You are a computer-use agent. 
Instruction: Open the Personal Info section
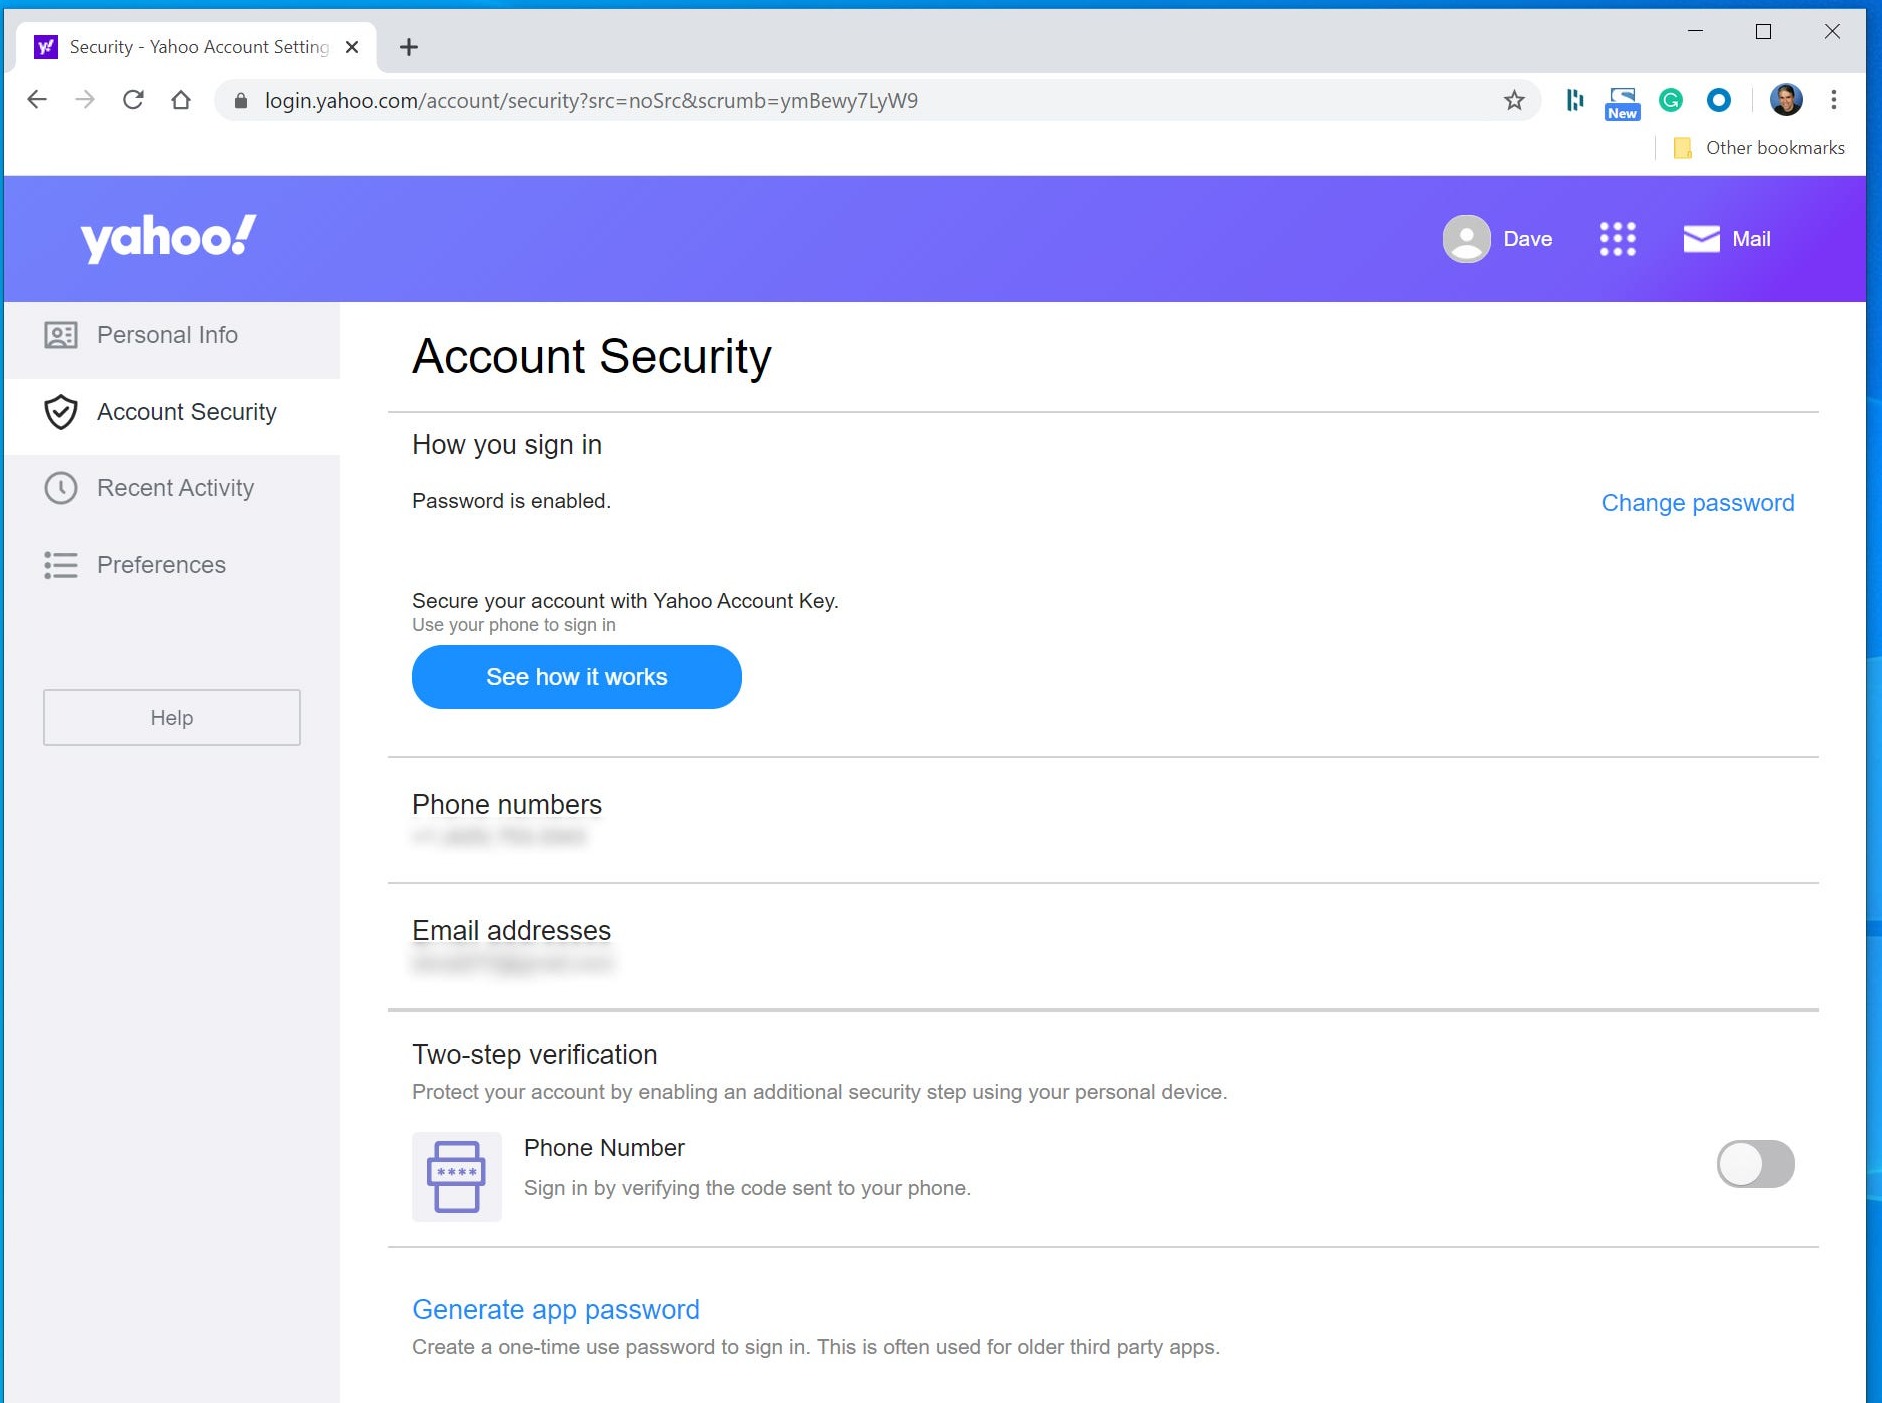[x=172, y=335]
